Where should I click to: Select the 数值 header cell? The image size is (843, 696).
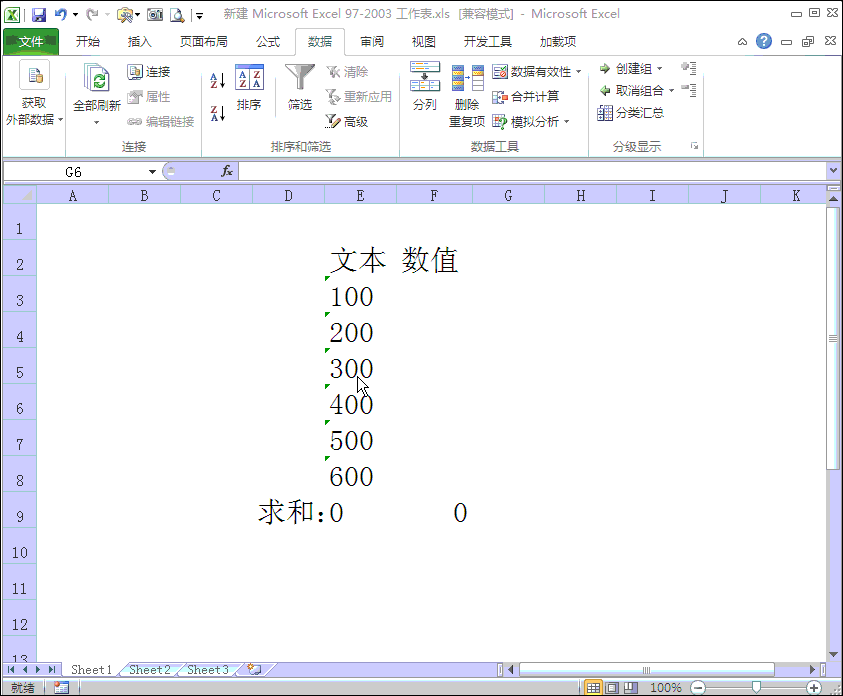click(x=434, y=258)
